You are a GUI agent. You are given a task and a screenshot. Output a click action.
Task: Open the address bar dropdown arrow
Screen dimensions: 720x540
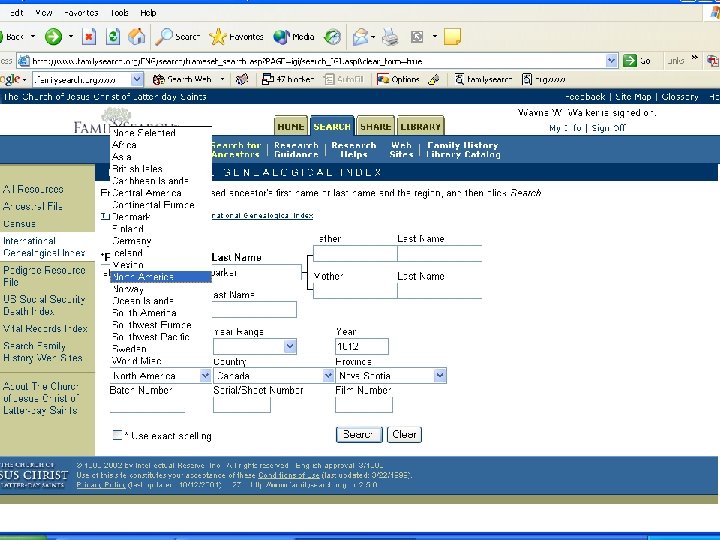[x=611, y=61]
